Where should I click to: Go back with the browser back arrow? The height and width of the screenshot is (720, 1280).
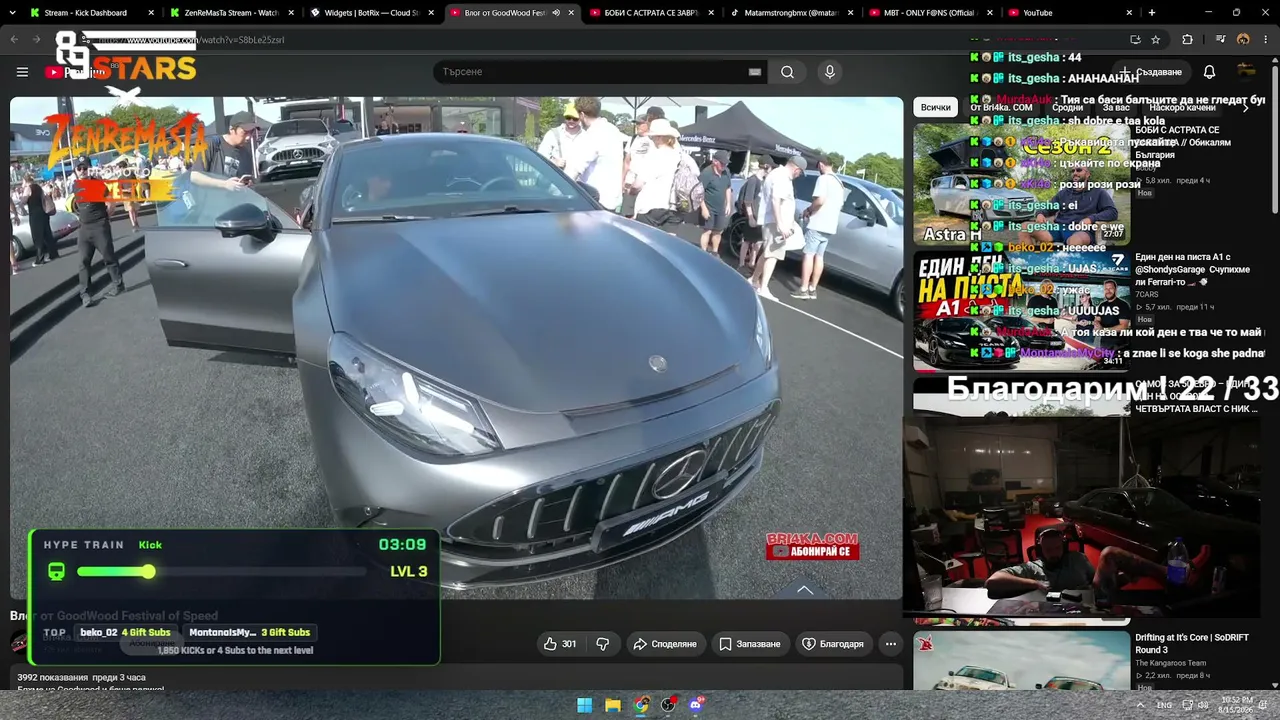click(x=14, y=40)
